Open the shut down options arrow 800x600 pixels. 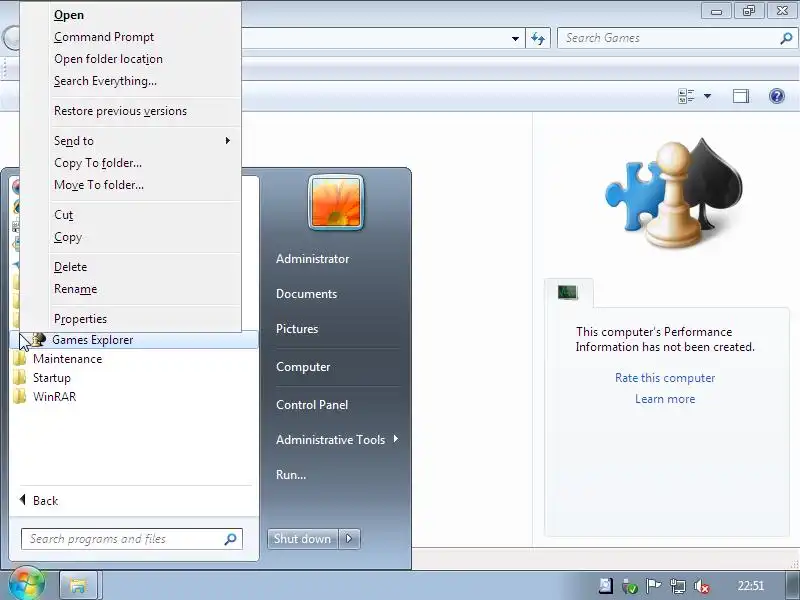coord(349,539)
